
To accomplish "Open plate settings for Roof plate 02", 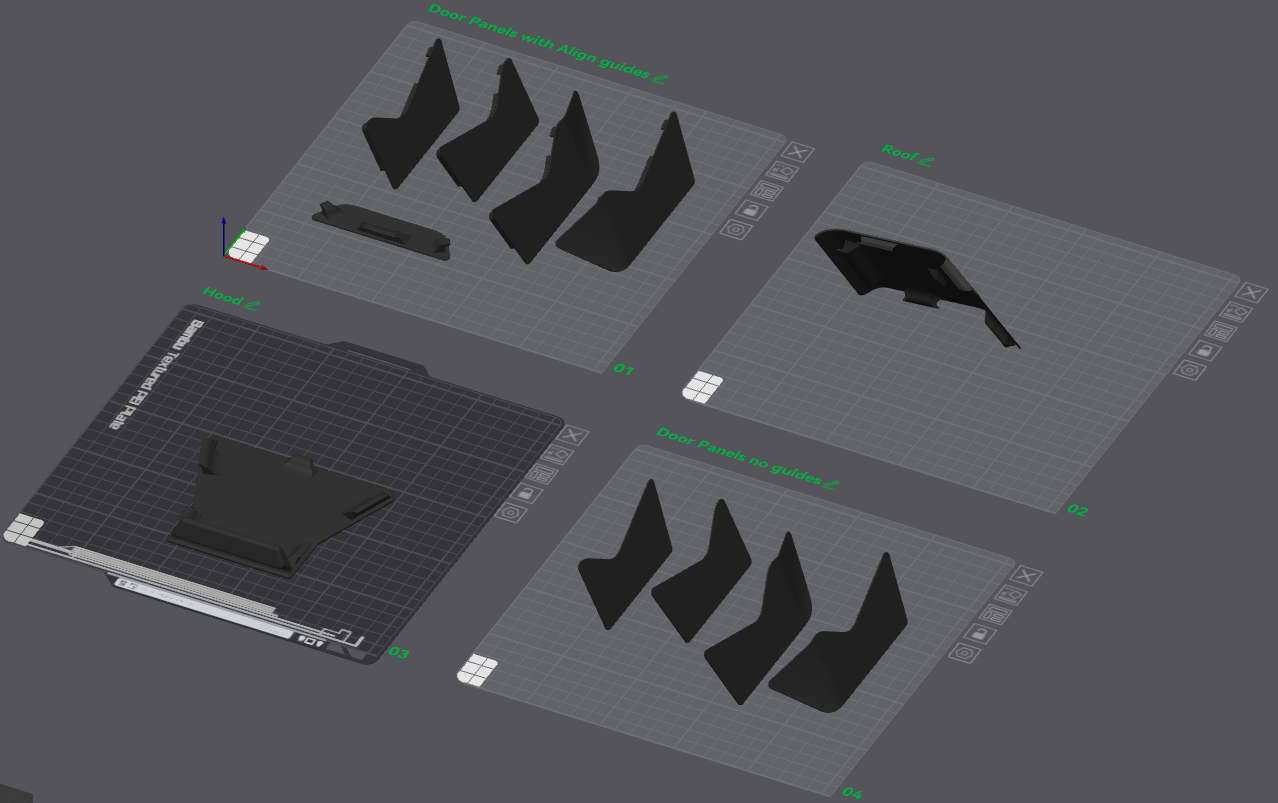I will click(1188, 369).
